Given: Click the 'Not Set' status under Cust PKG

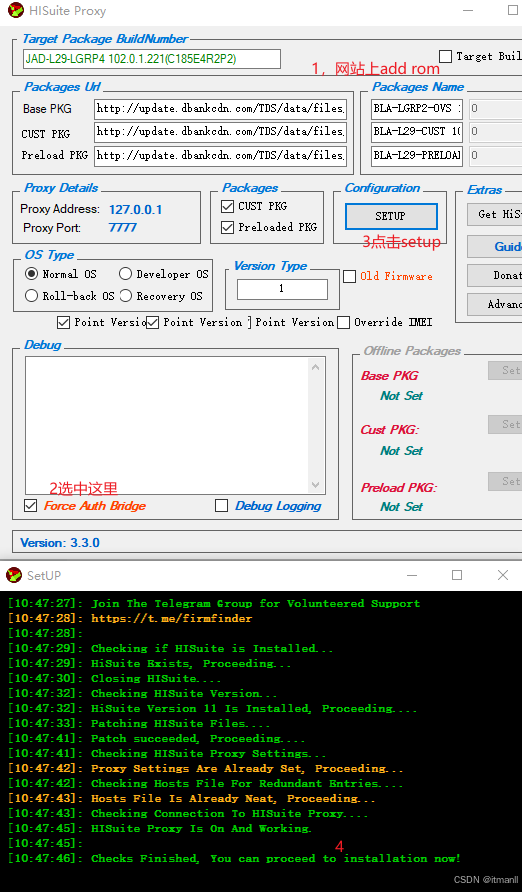Looking at the screenshot, I should point(401,451).
